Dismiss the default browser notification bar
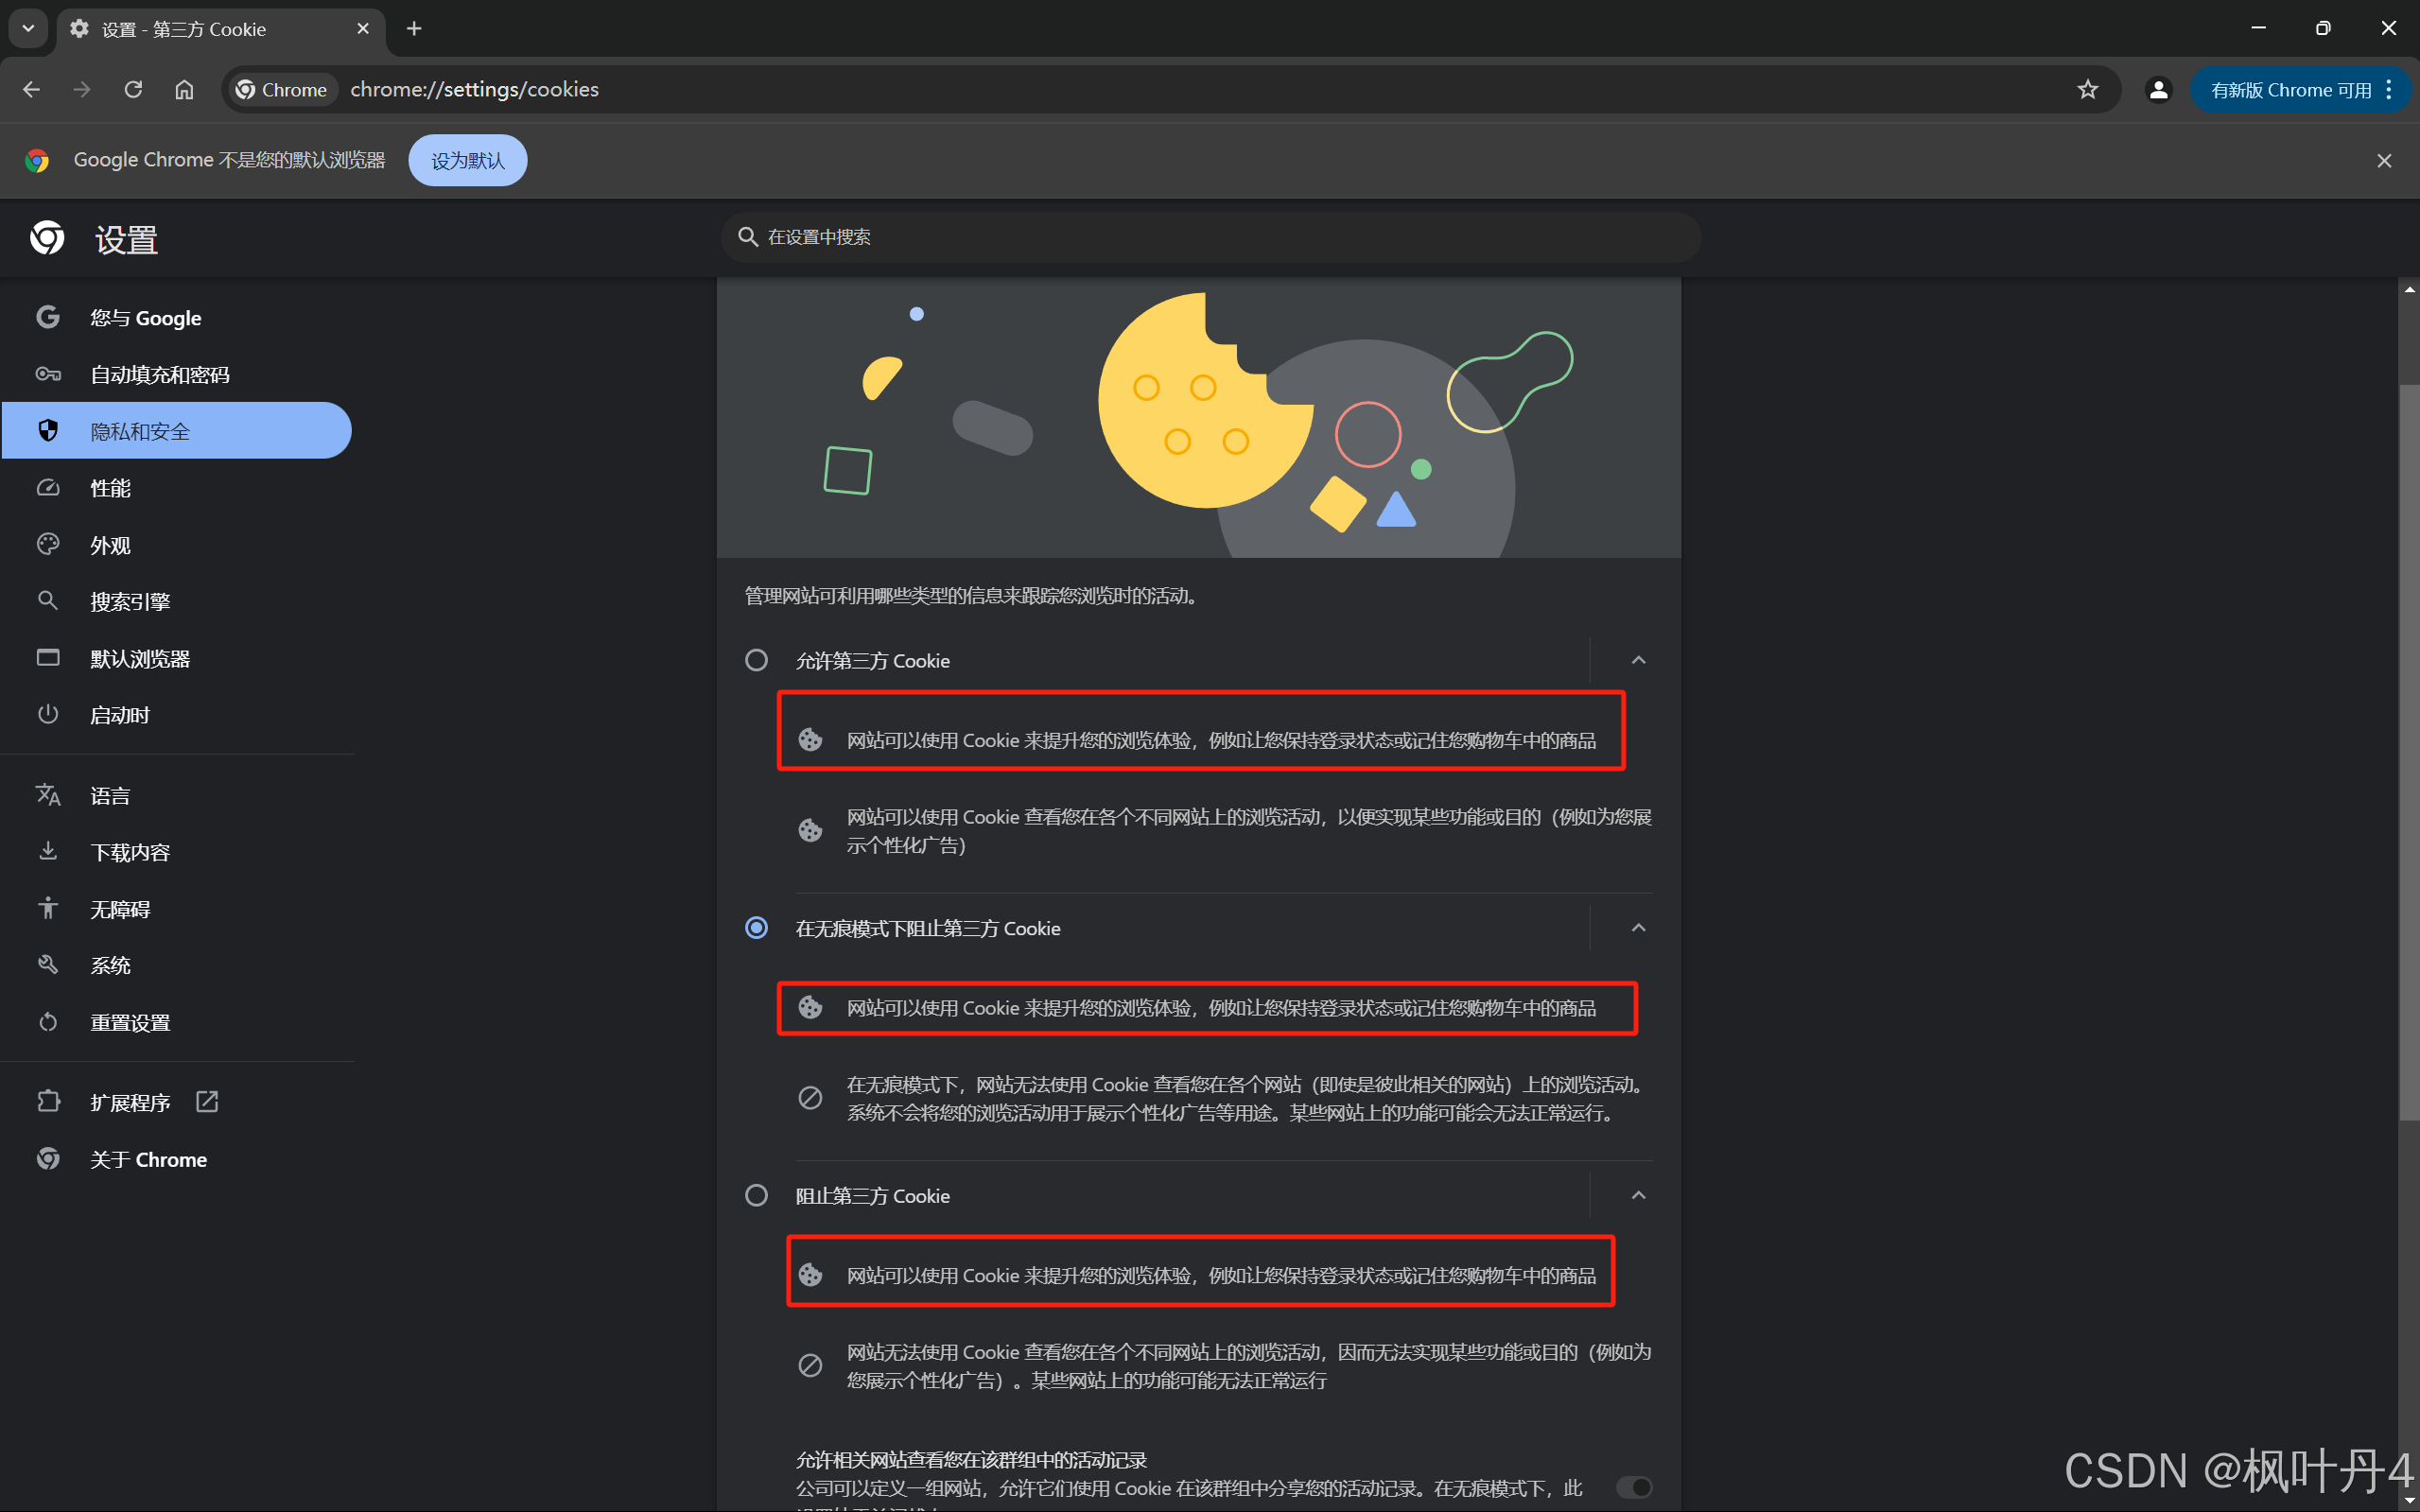This screenshot has width=2420, height=1512. click(x=2384, y=160)
